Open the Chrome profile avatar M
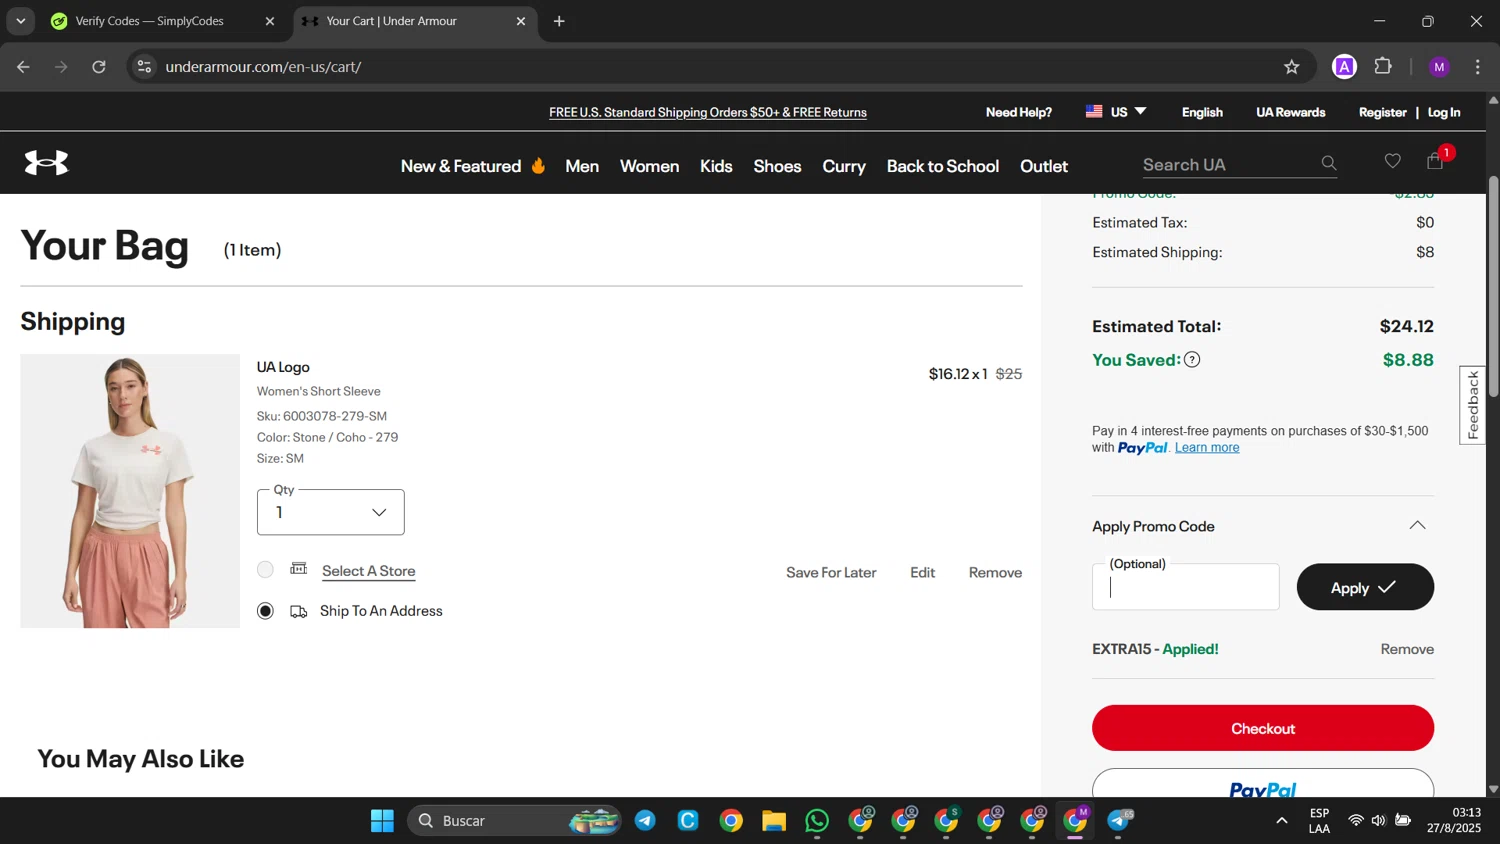This screenshot has height=844, width=1500. tap(1439, 67)
